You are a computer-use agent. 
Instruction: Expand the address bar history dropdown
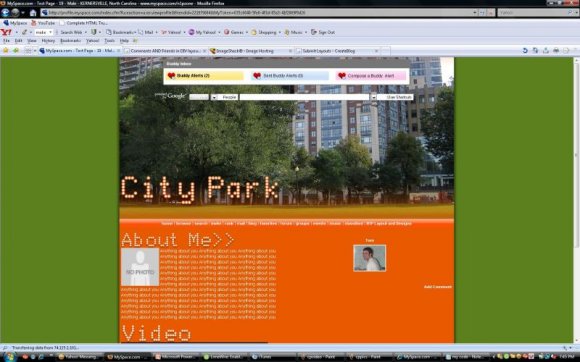coord(475,13)
